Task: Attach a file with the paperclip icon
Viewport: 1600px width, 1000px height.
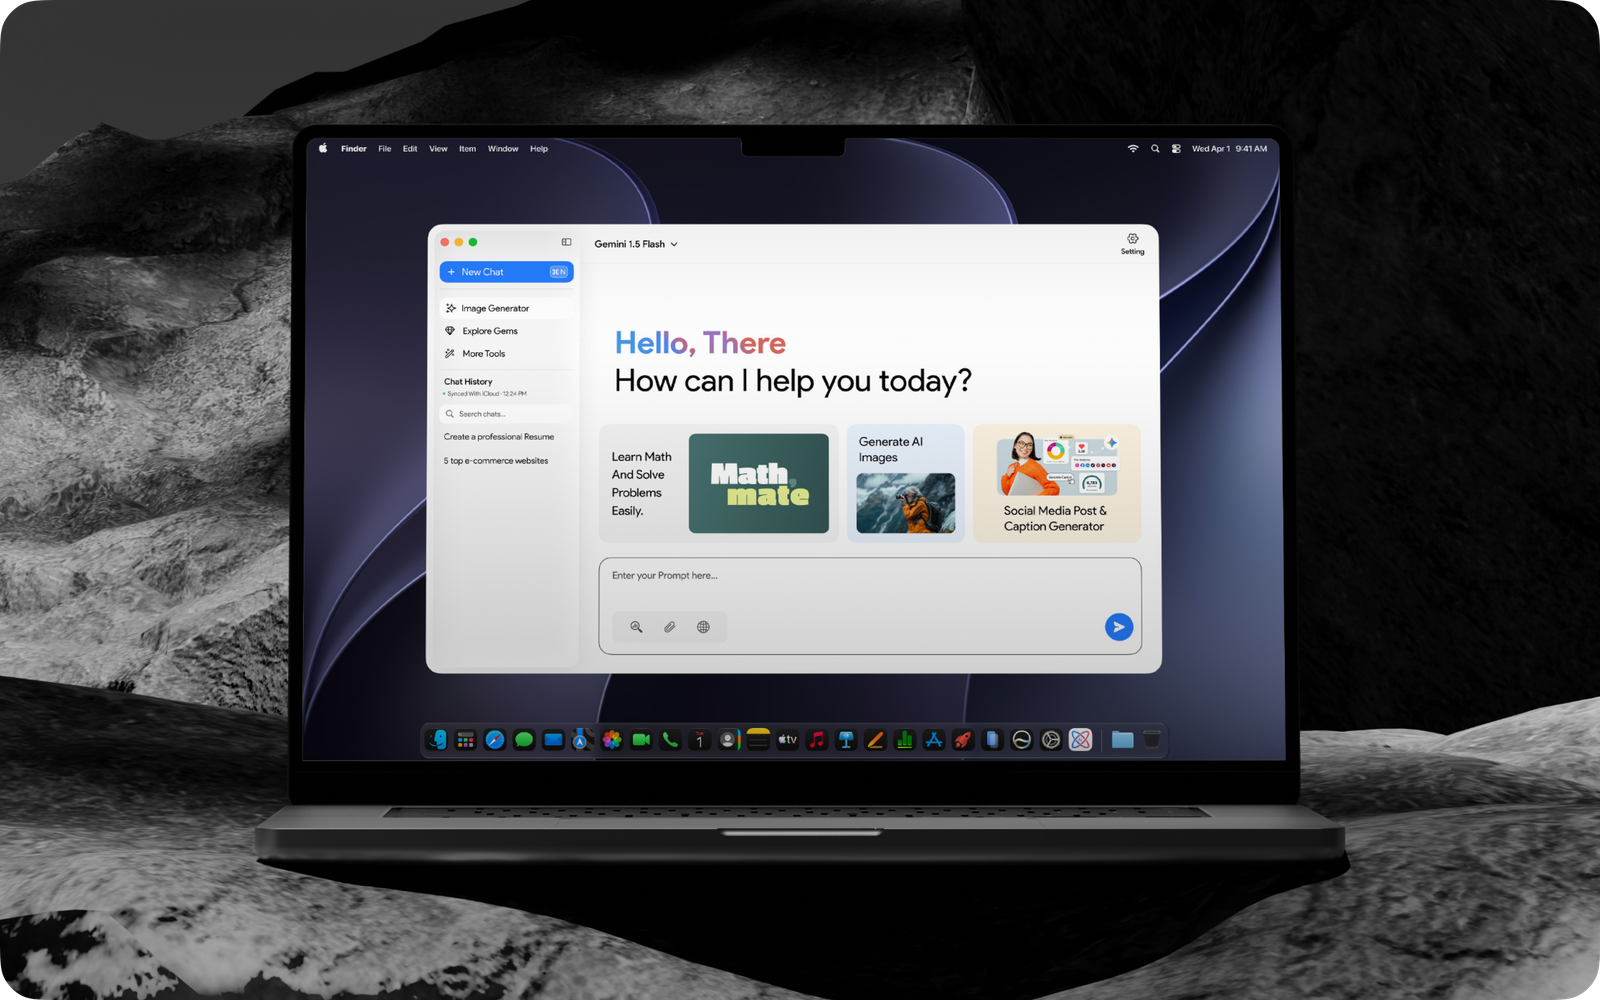Action: pos(670,627)
